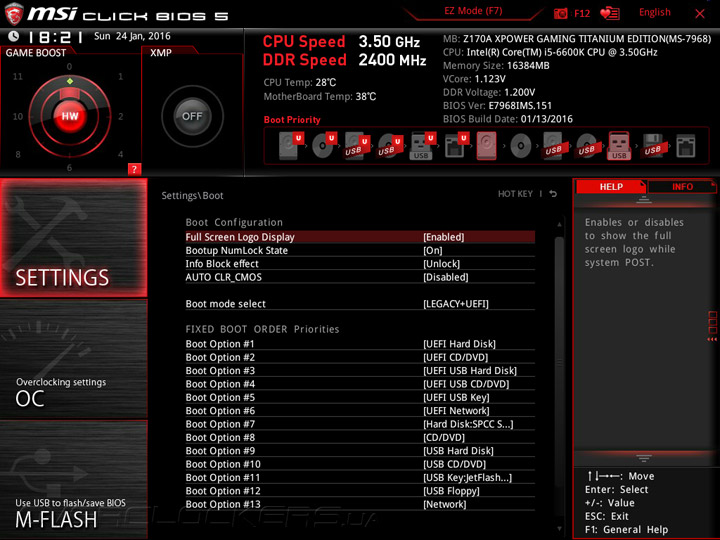The image size is (720, 540).
Task: Click the 18:21 time display
Action: [x=55, y=37]
